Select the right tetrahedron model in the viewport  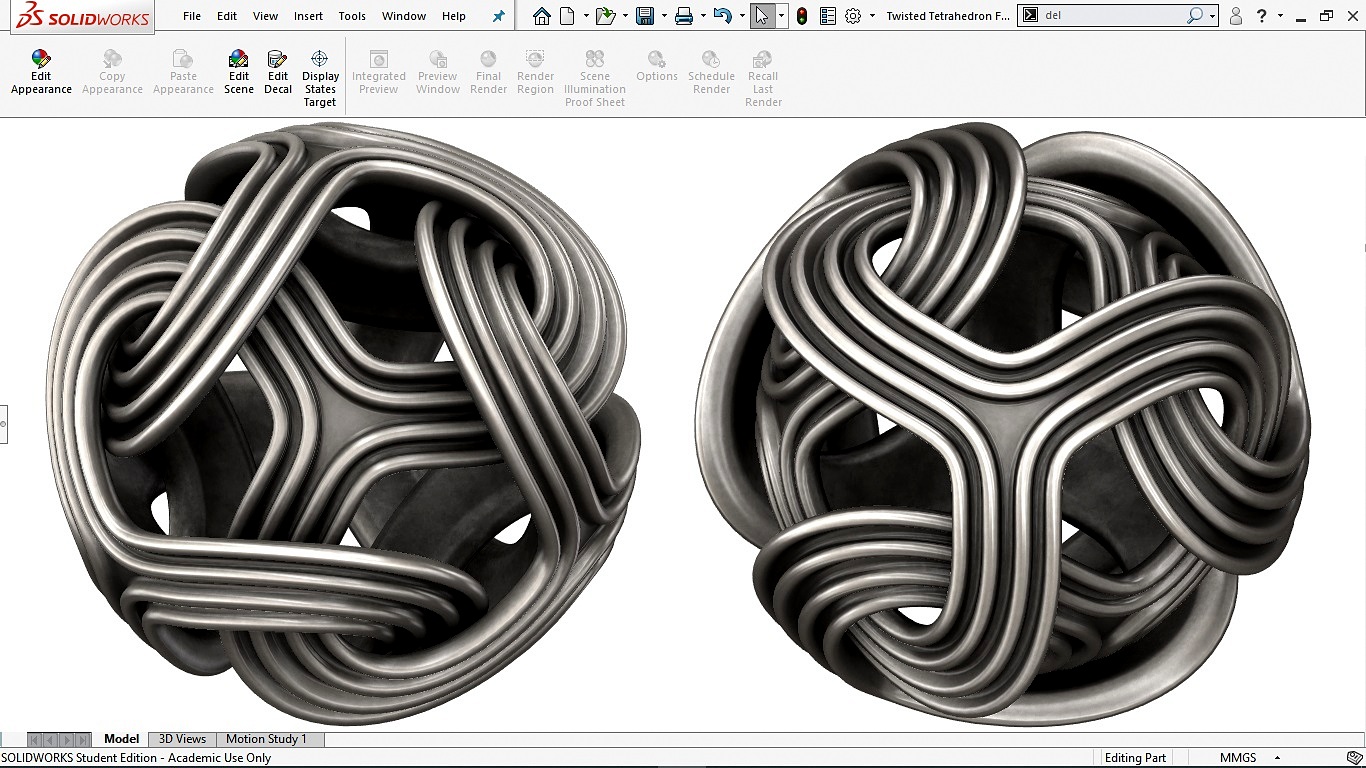click(x=1002, y=423)
